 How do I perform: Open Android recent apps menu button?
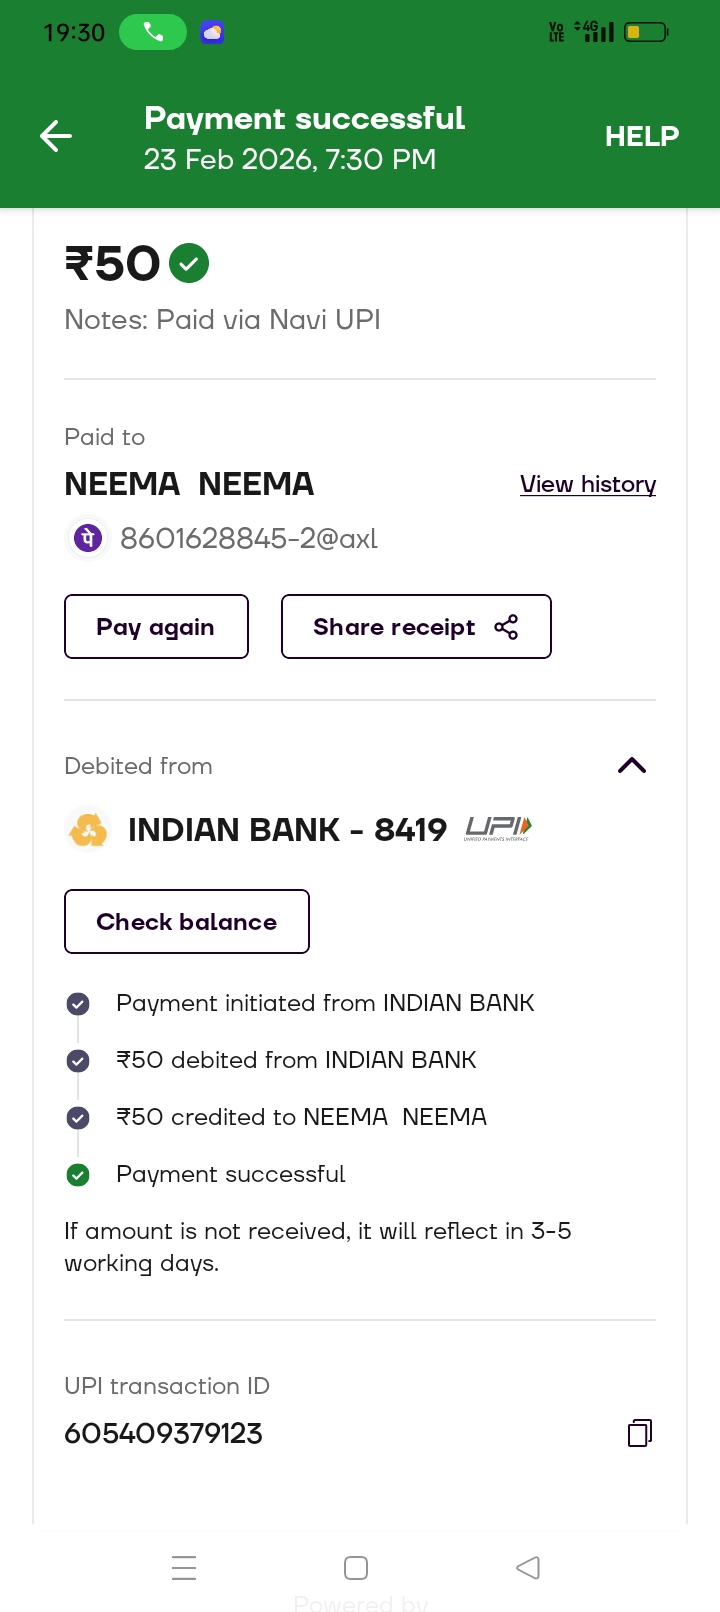tap(184, 1567)
